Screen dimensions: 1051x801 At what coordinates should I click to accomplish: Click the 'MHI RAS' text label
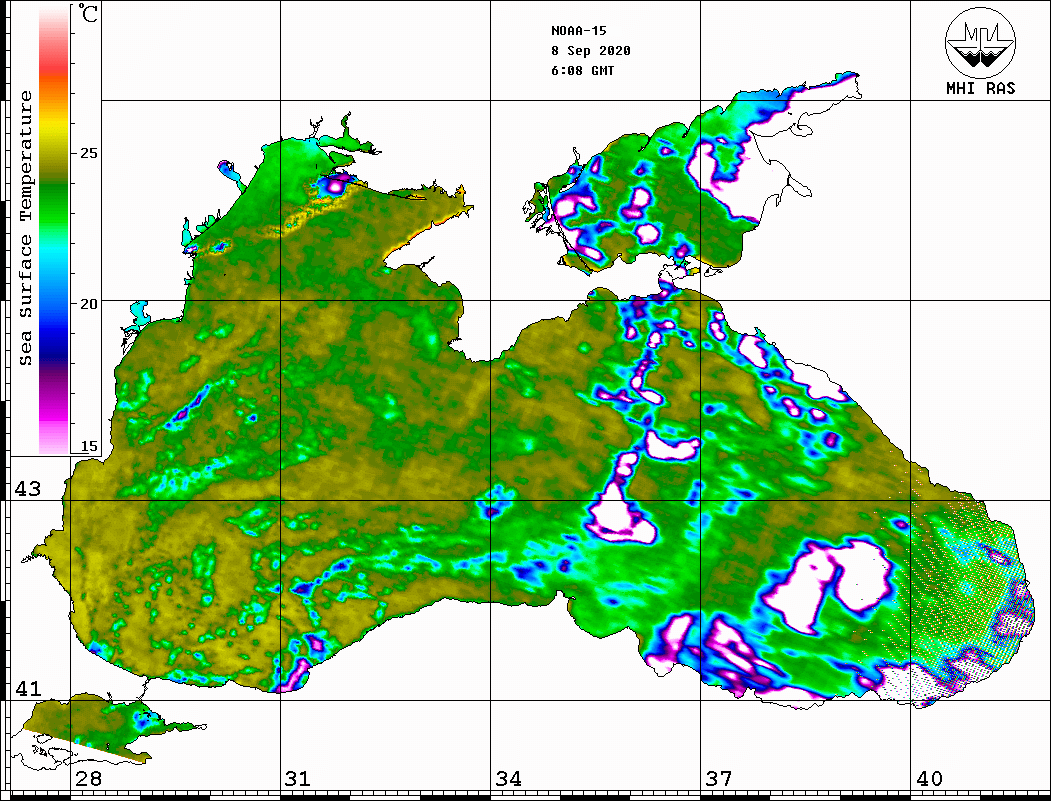(x=981, y=88)
